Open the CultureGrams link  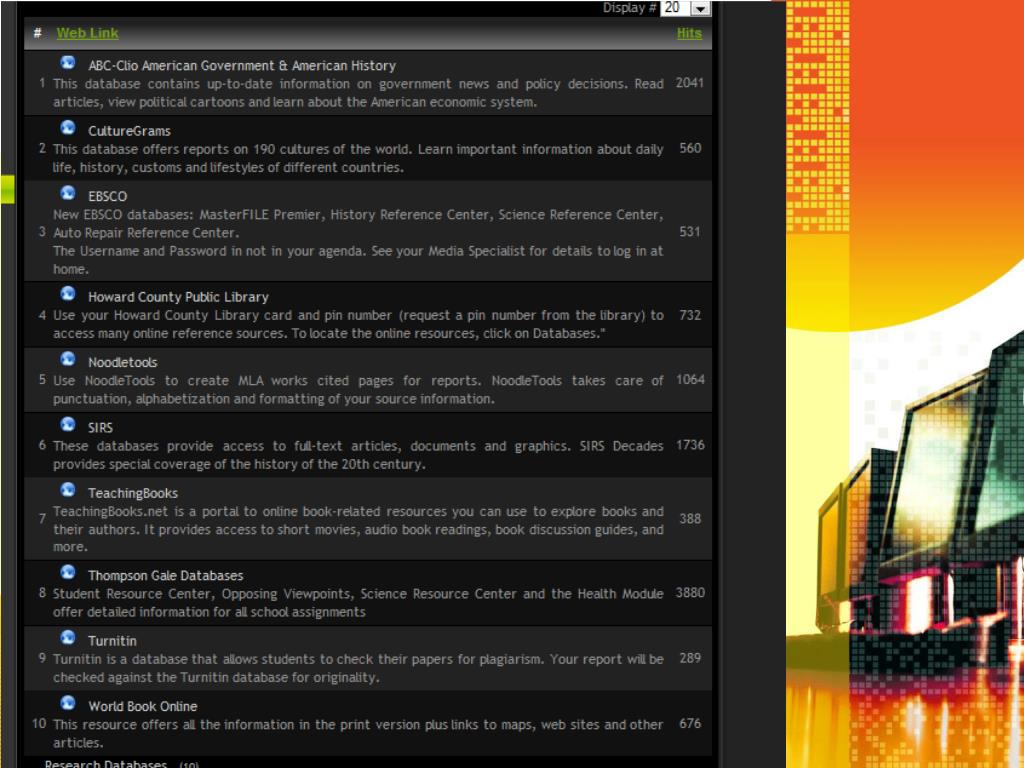tap(129, 131)
